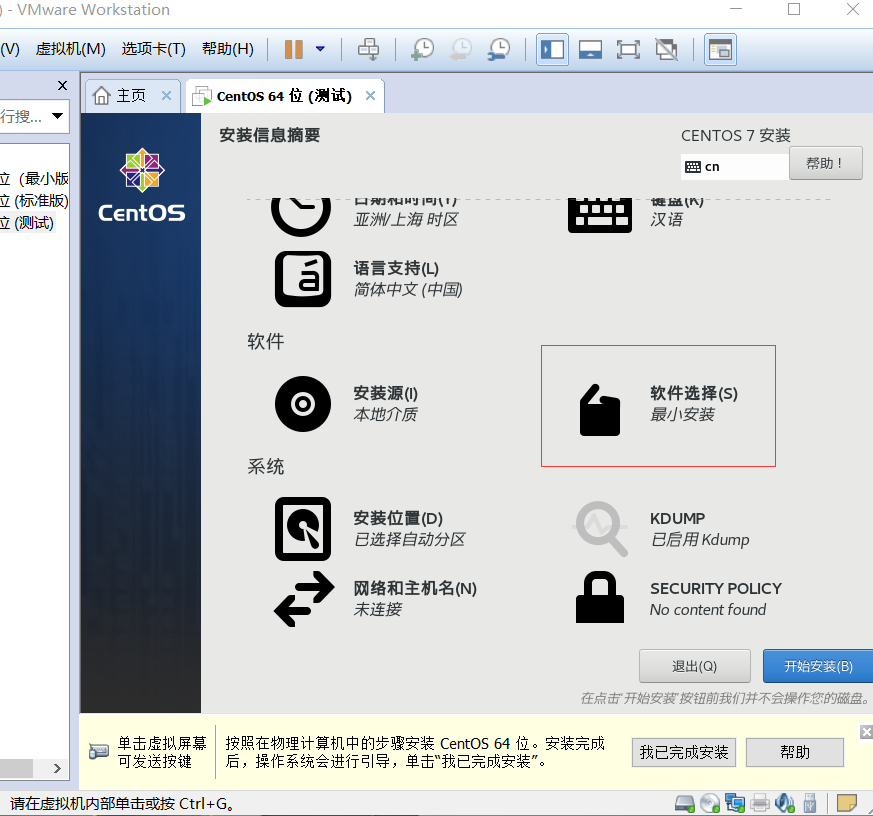This screenshot has height=816, width=873.
Task: Click the network adapter status bar icon
Action: (734, 803)
